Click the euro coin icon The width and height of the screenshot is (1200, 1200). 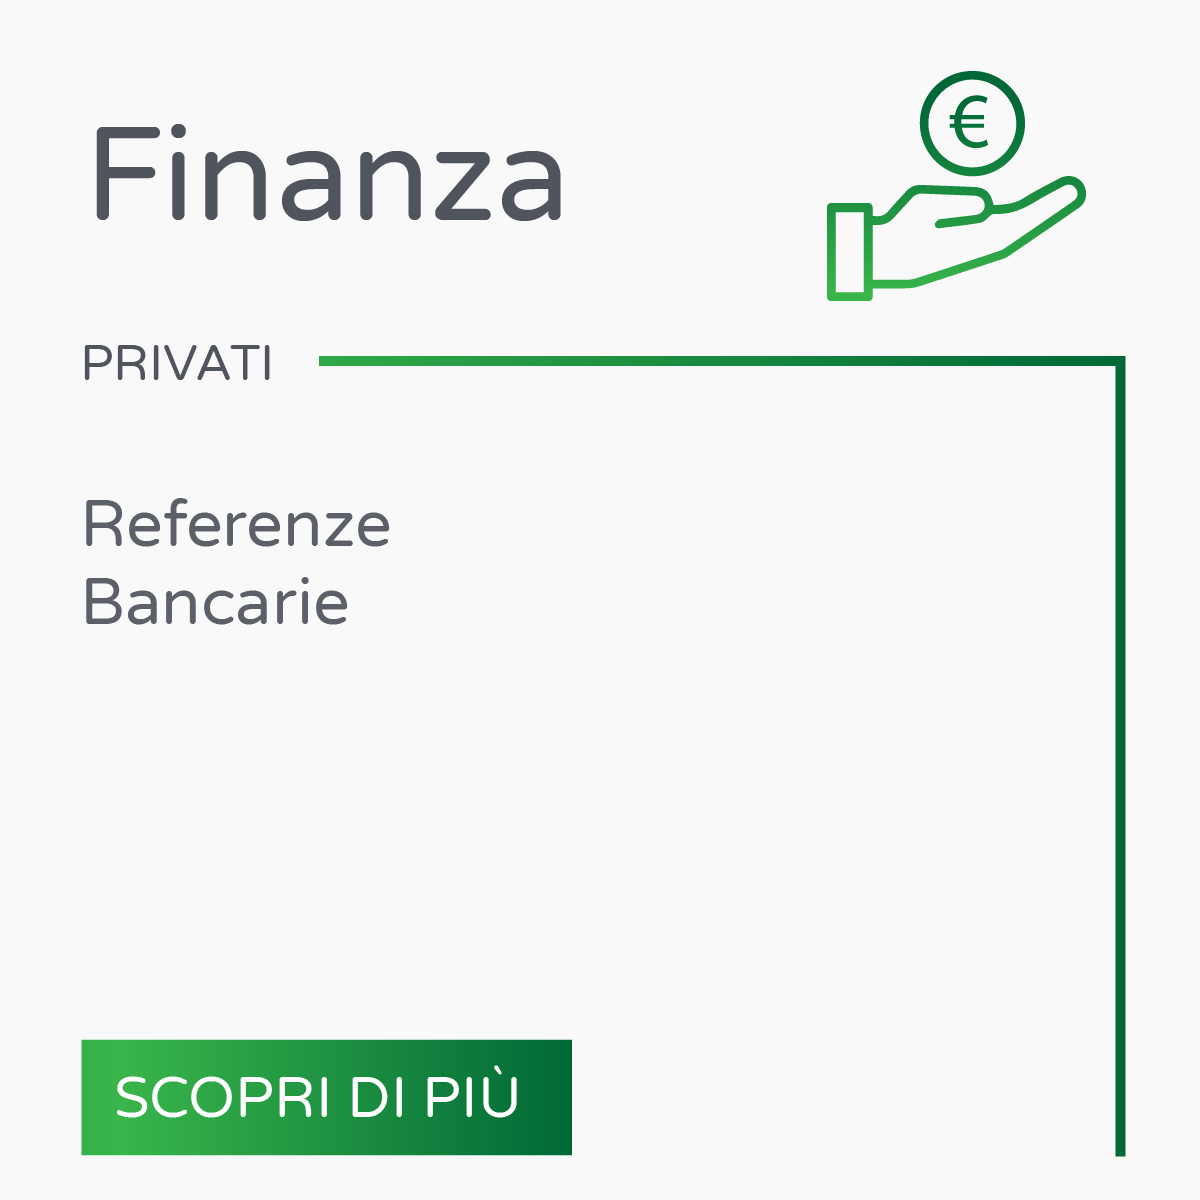click(x=972, y=123)
